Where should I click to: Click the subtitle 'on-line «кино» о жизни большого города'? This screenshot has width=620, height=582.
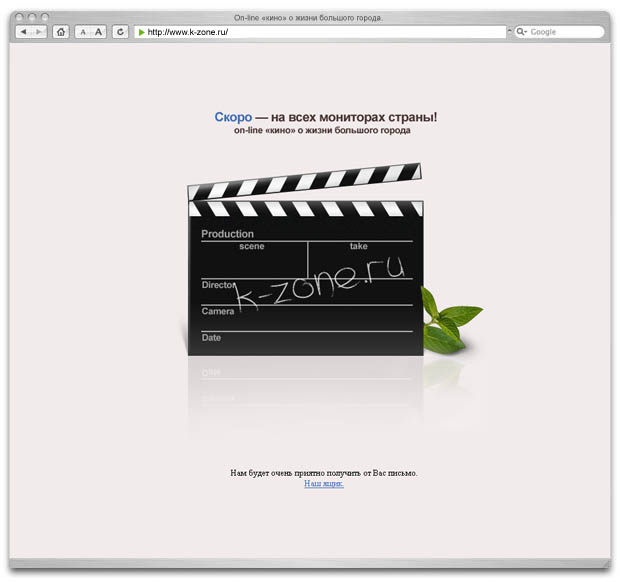tap(322, 130)
